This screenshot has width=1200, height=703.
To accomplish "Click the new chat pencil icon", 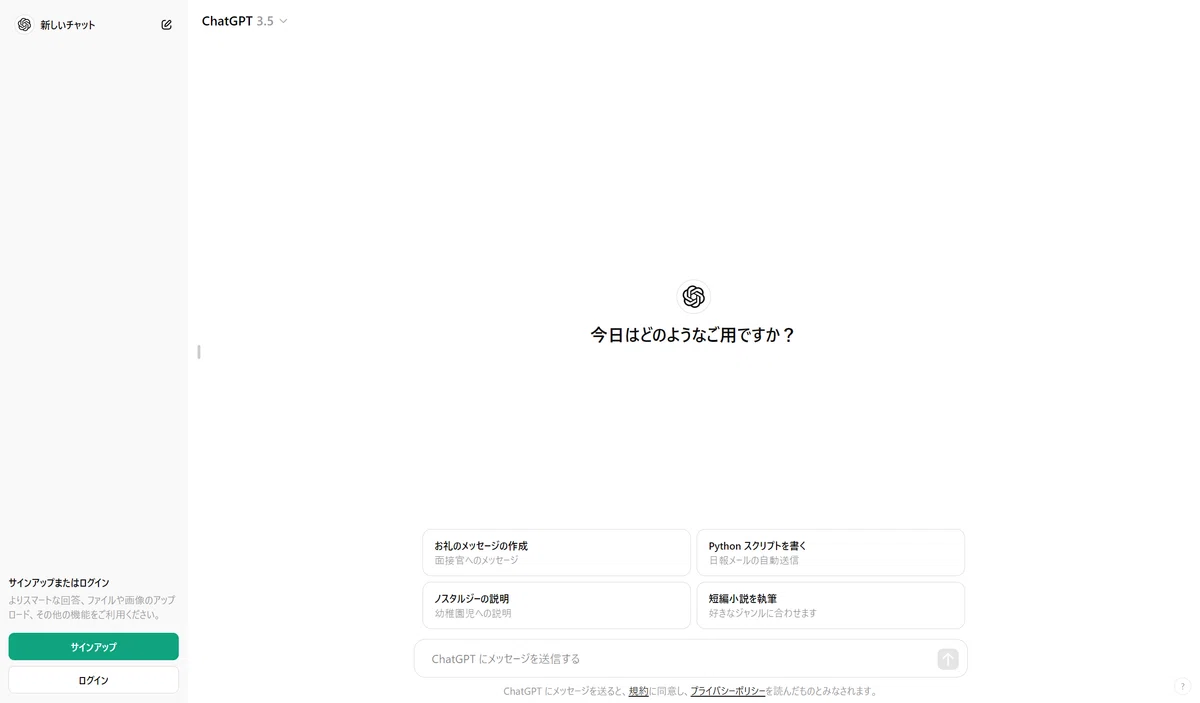I will pyautogui.click(x=166, y=25).
